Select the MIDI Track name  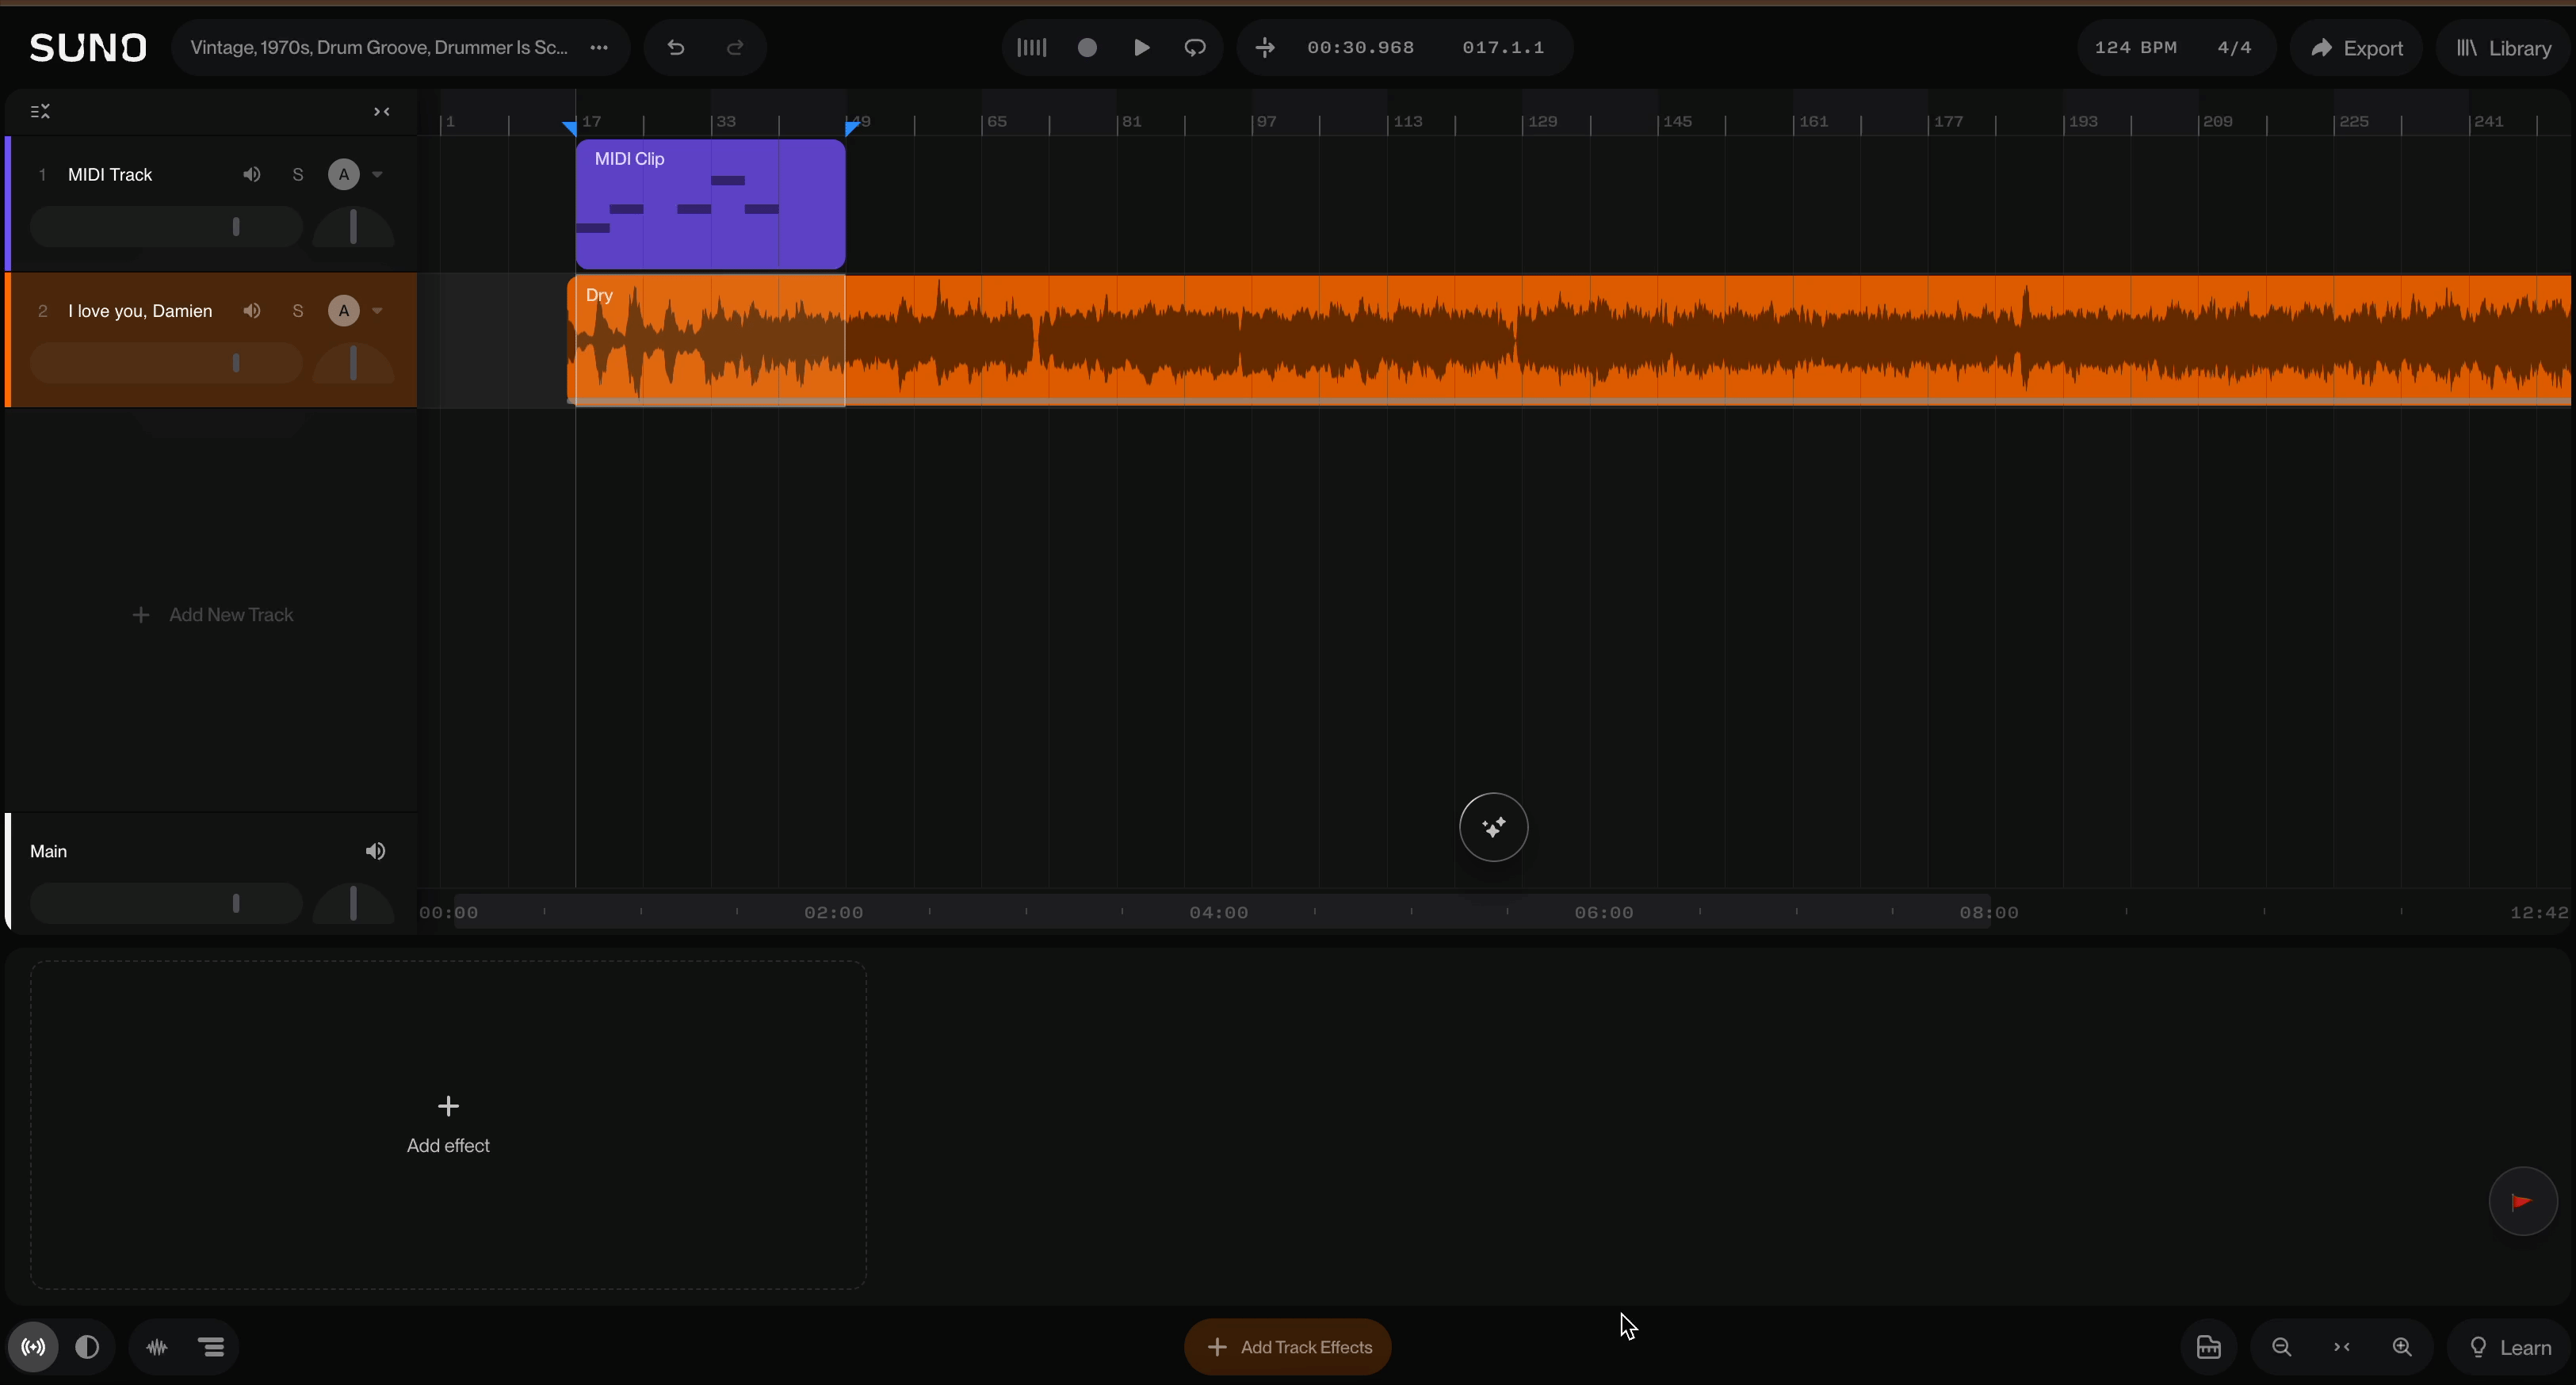(110, 174)
